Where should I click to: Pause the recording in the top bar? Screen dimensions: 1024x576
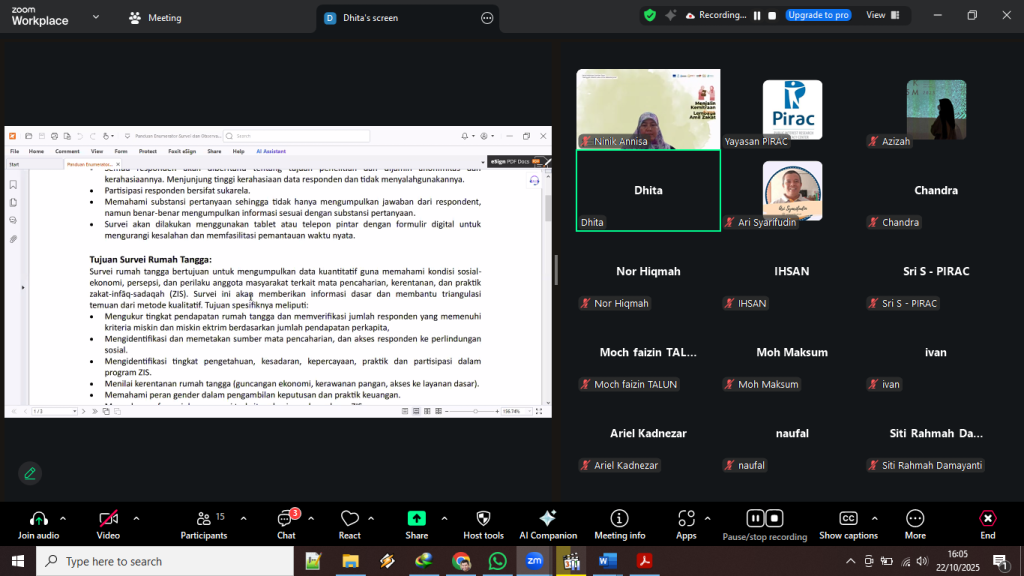pos(757,15)
